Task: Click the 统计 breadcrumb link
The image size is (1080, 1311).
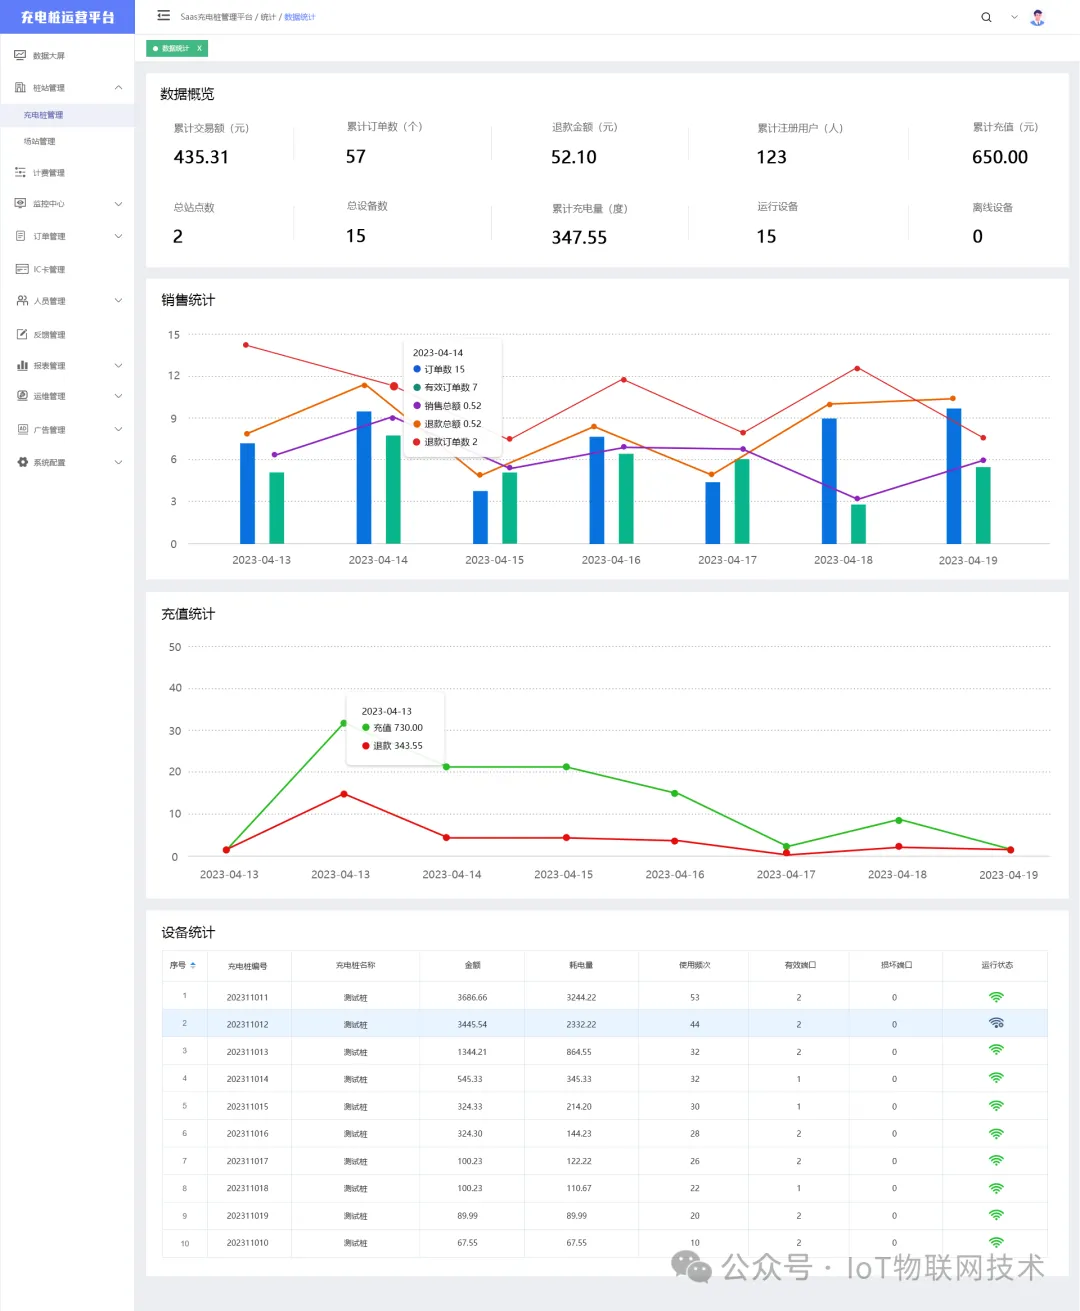Action: coord(268,17)
